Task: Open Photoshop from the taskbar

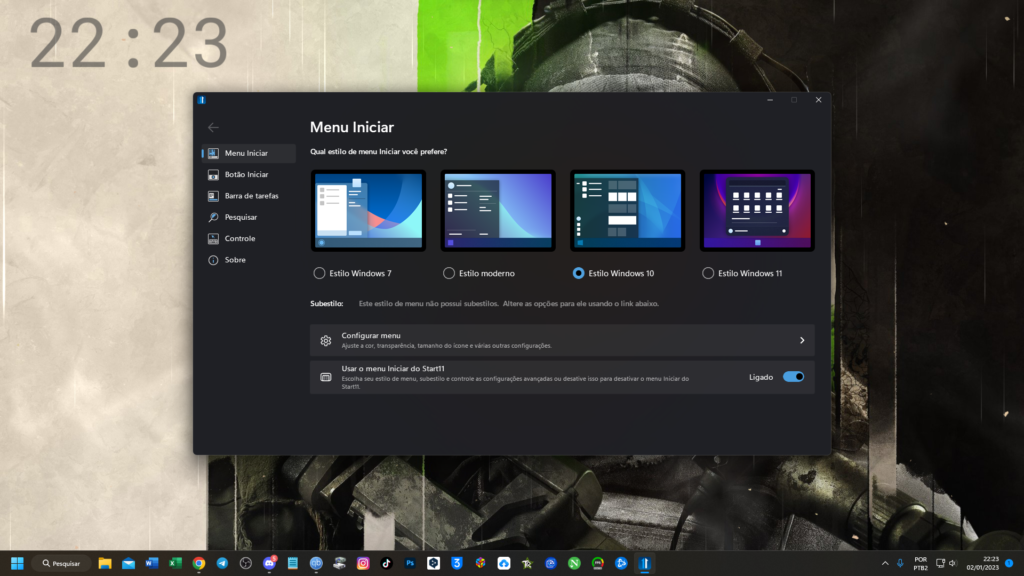Action: (x=410, y=563)
